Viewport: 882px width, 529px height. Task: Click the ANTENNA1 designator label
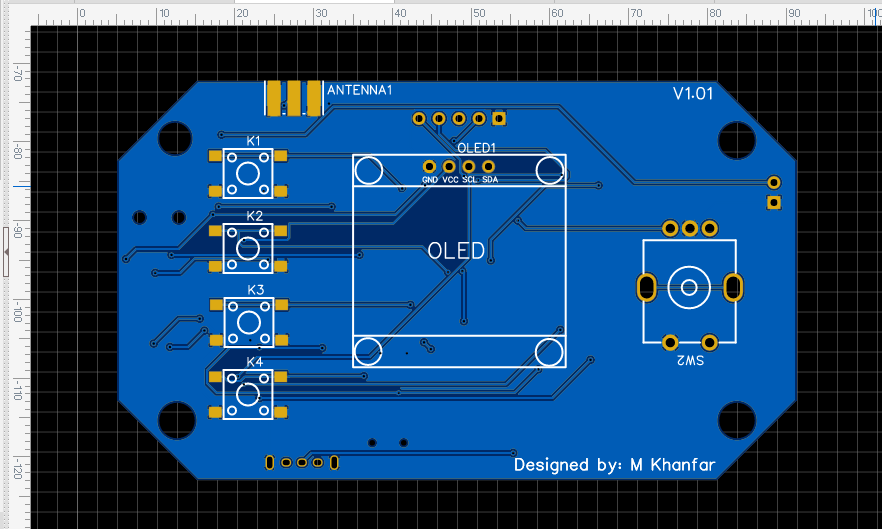(x=359, y=90)
